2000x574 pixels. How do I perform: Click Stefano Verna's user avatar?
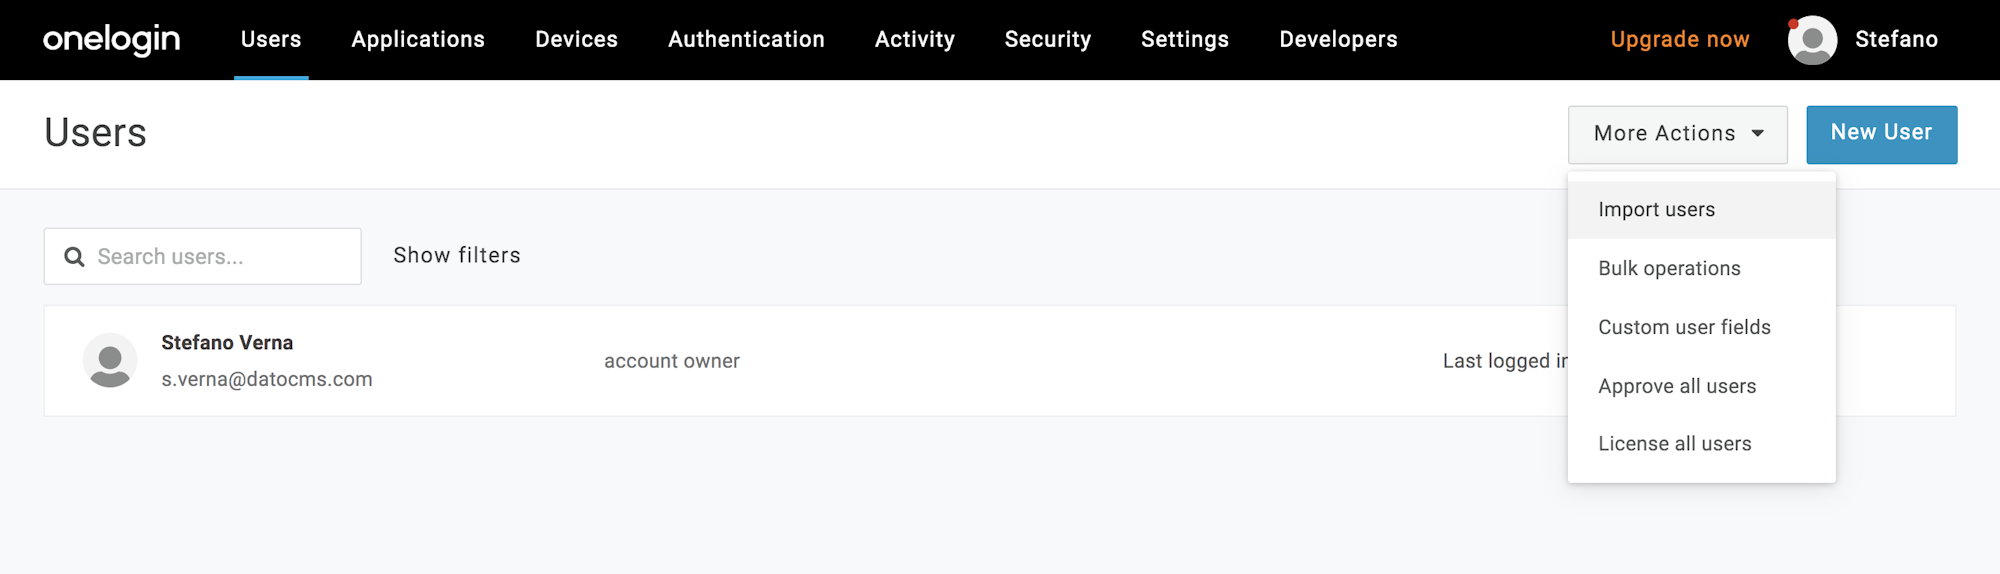point(110,360)
